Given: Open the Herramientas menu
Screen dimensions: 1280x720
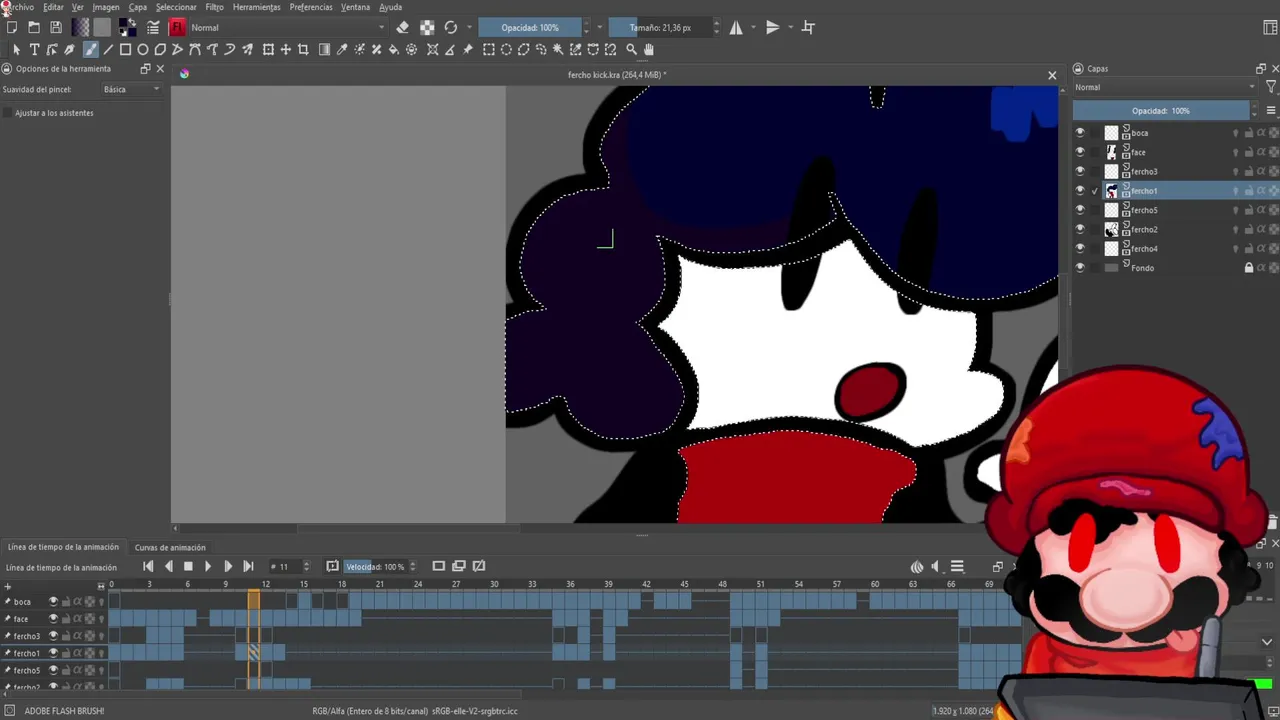Looking at the screenshot, I should [x=257, y=7].
